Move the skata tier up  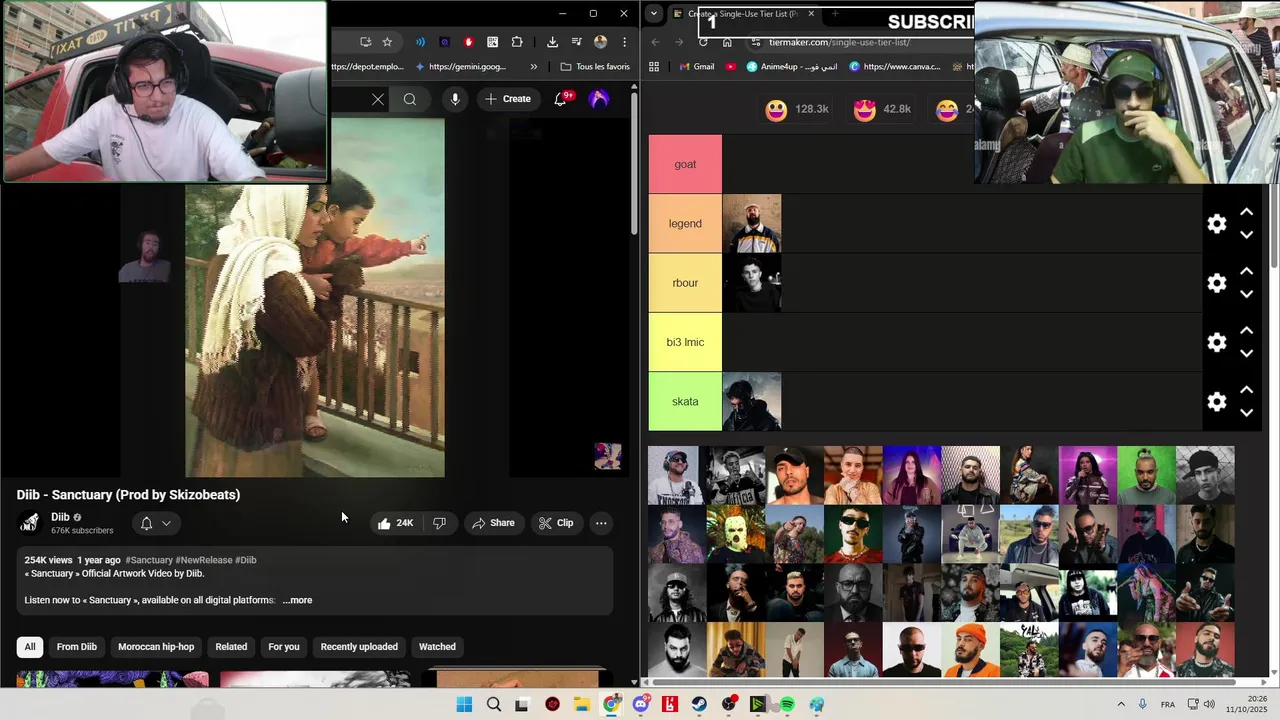coord(1247,390)
